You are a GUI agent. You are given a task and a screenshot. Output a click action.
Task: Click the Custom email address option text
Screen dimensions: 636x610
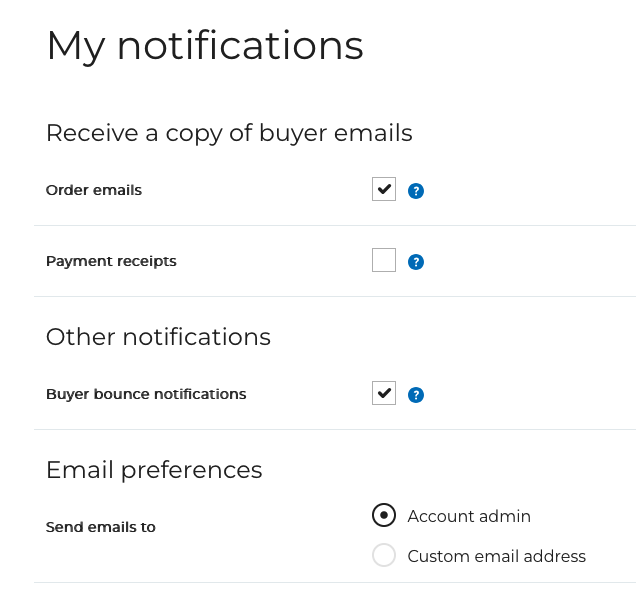(496, 556)
